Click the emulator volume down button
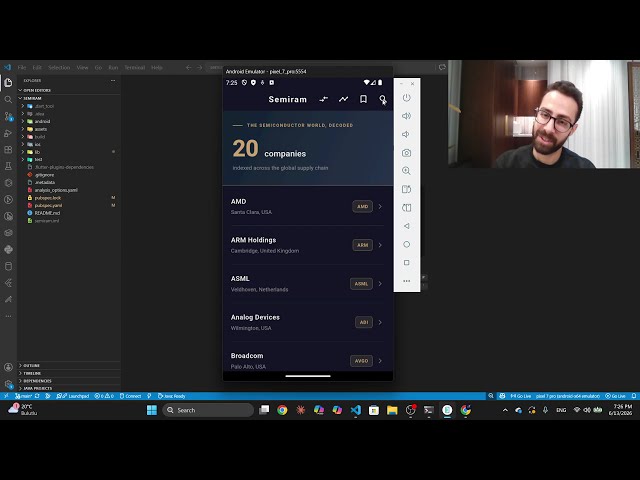The width and height of the screenshot is (640, 480). [x=406, y=134]
